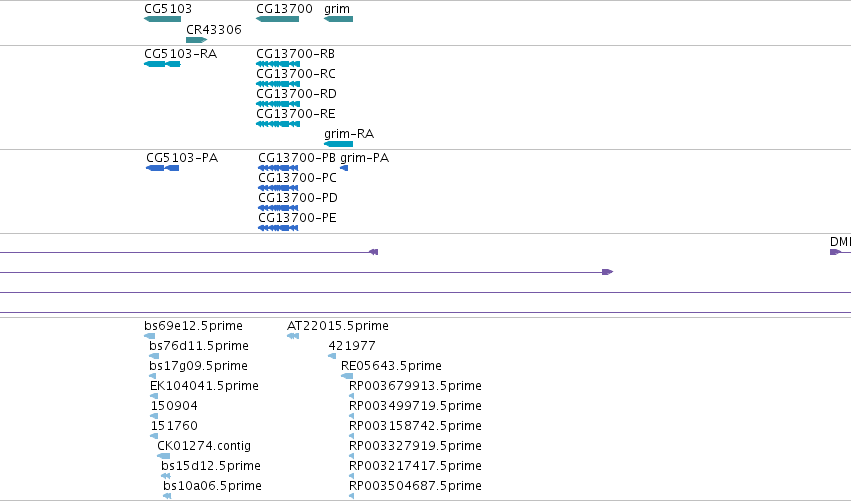Select the CG13700 gene arrow
The image size is (851, 501).
click(x=277, y=19)
